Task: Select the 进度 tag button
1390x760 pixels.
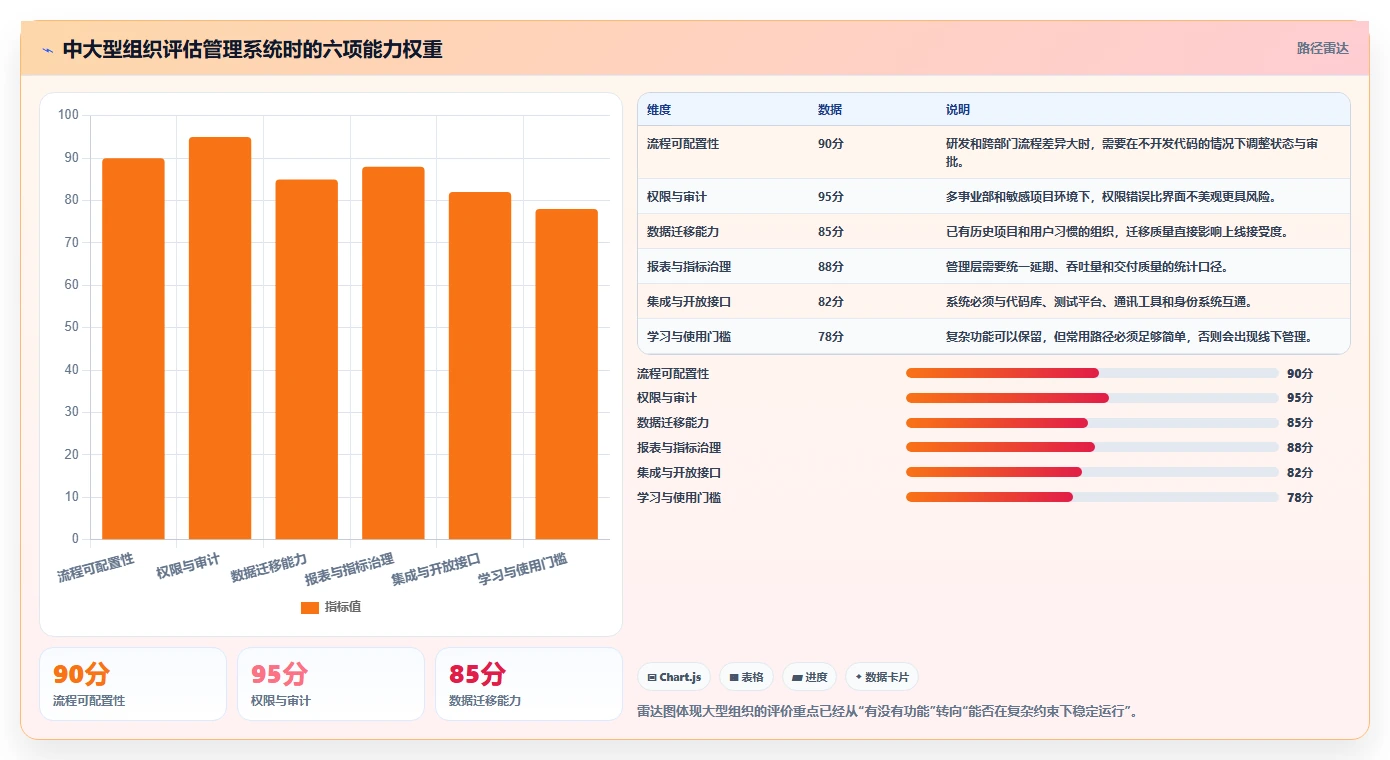Action: click(810, 677)
